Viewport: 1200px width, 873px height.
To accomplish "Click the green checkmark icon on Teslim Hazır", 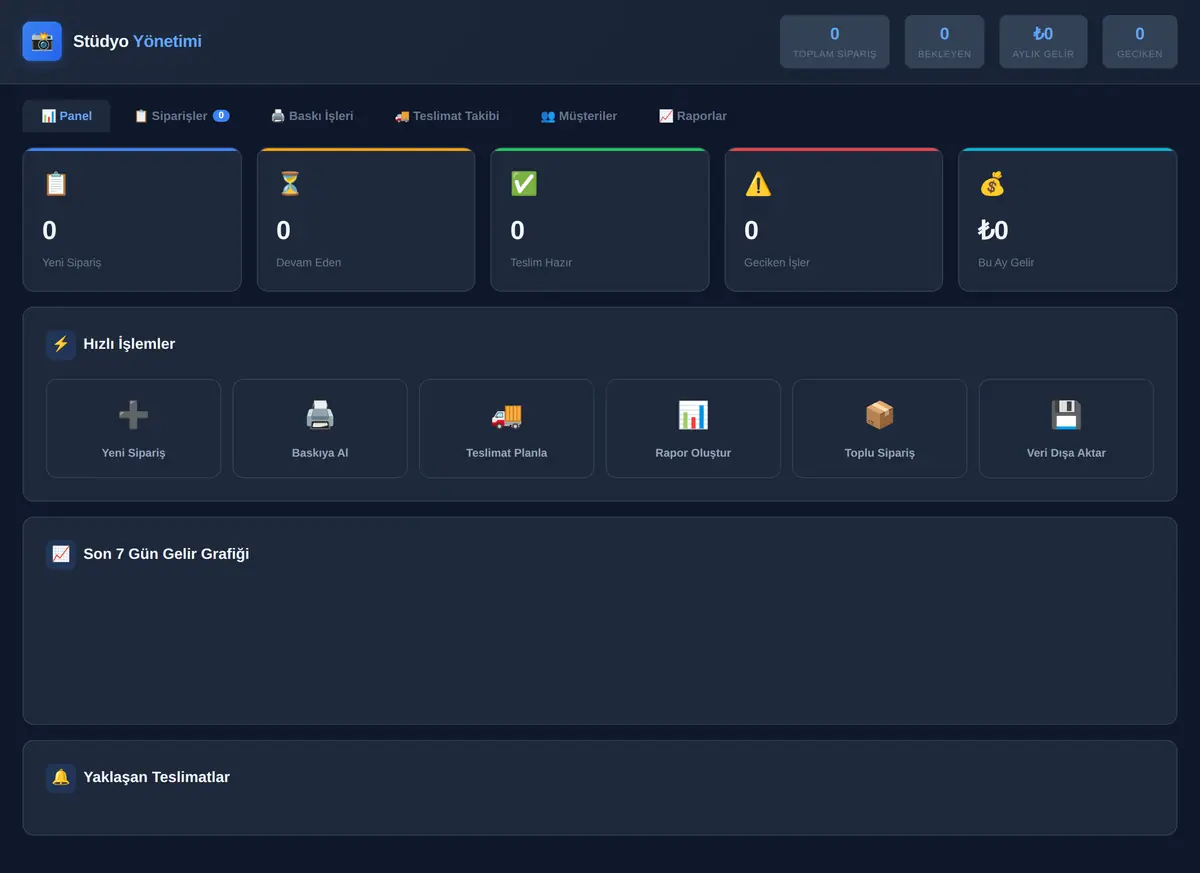I will (524, 184).
